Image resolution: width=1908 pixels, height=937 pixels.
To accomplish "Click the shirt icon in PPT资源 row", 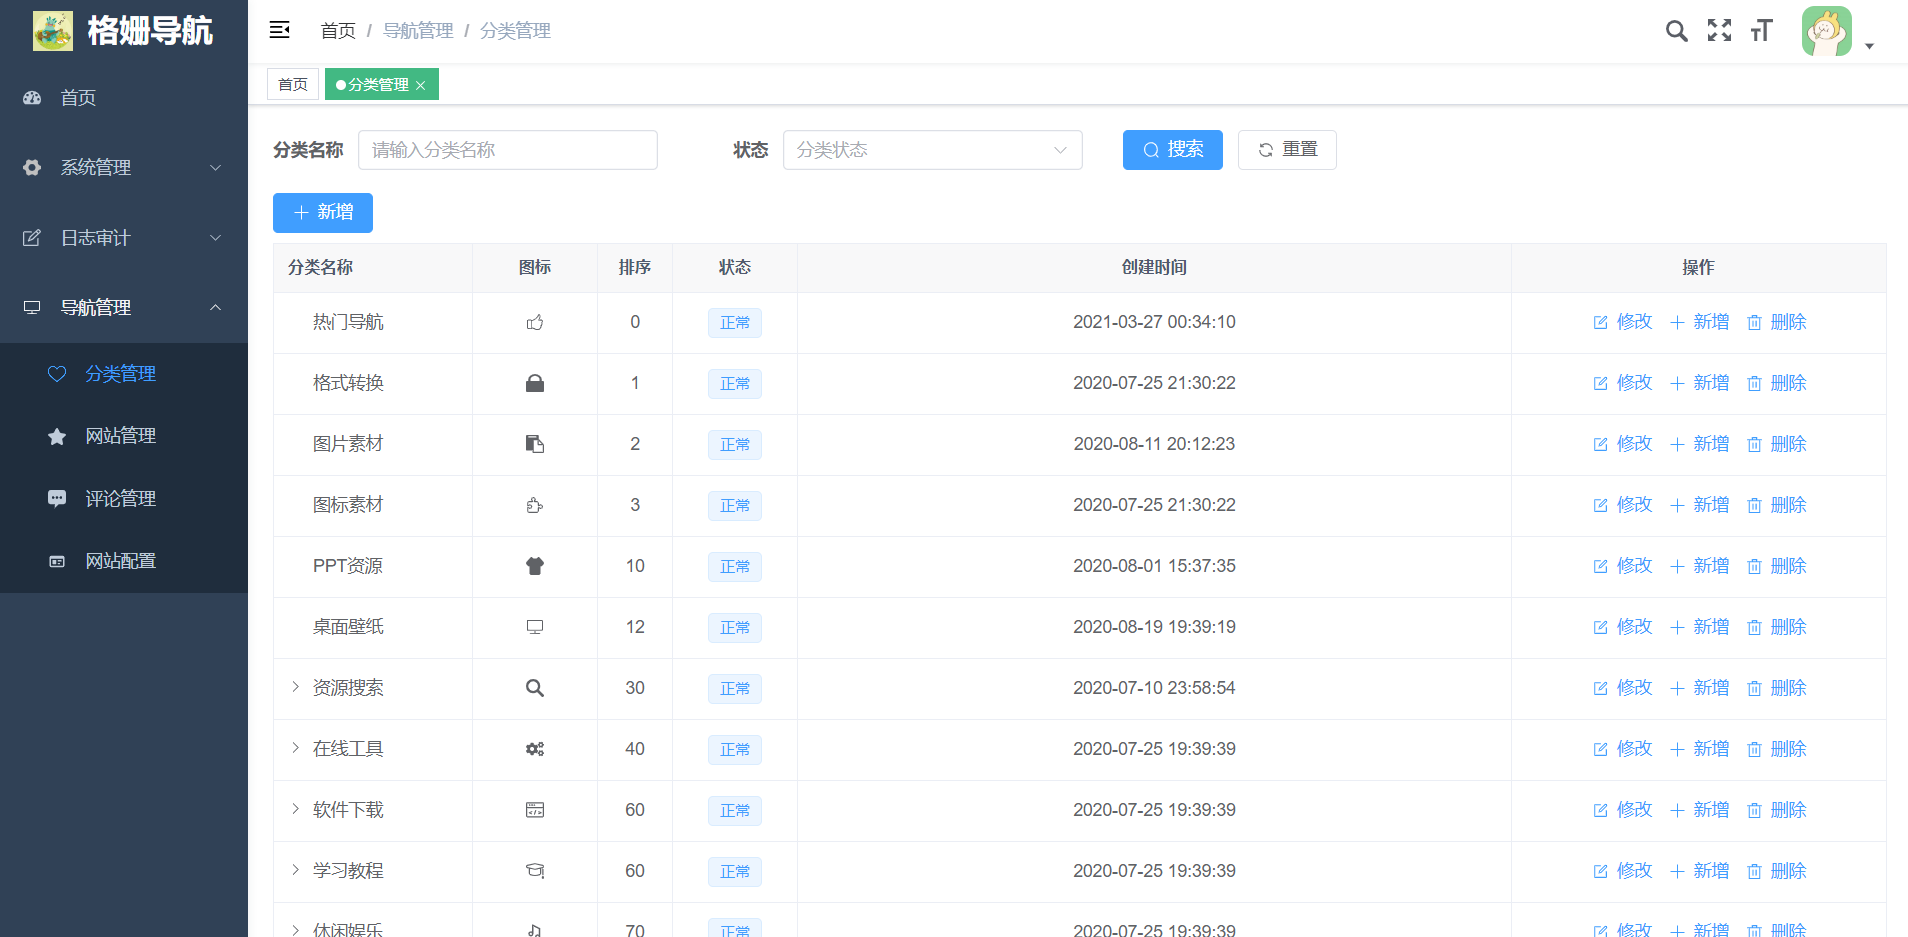I will point(535,567).
